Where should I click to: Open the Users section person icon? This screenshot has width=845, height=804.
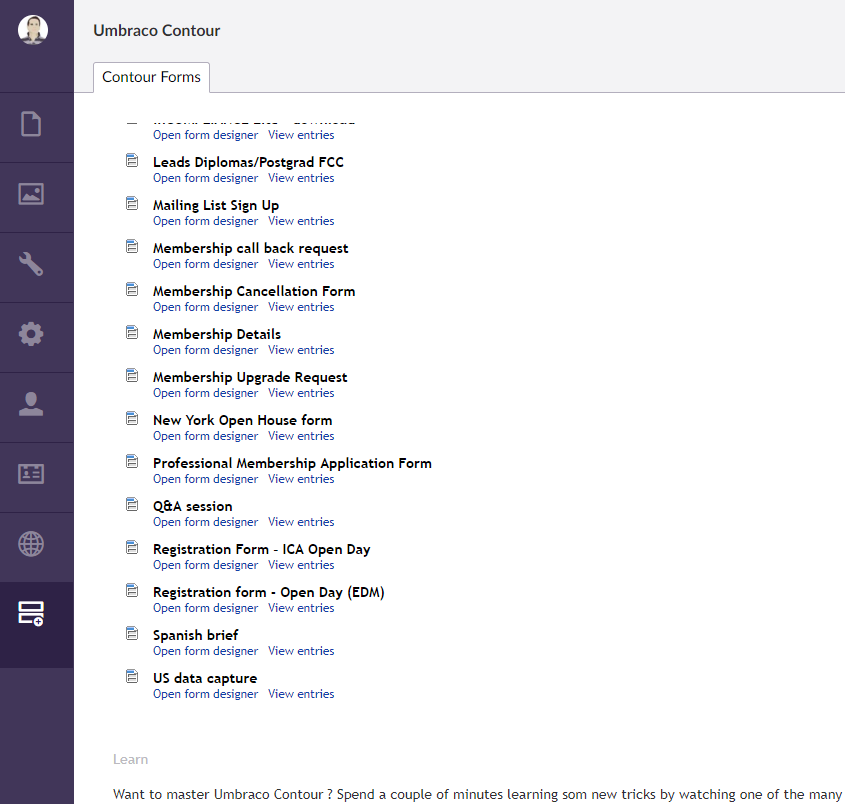coord(31,404)
